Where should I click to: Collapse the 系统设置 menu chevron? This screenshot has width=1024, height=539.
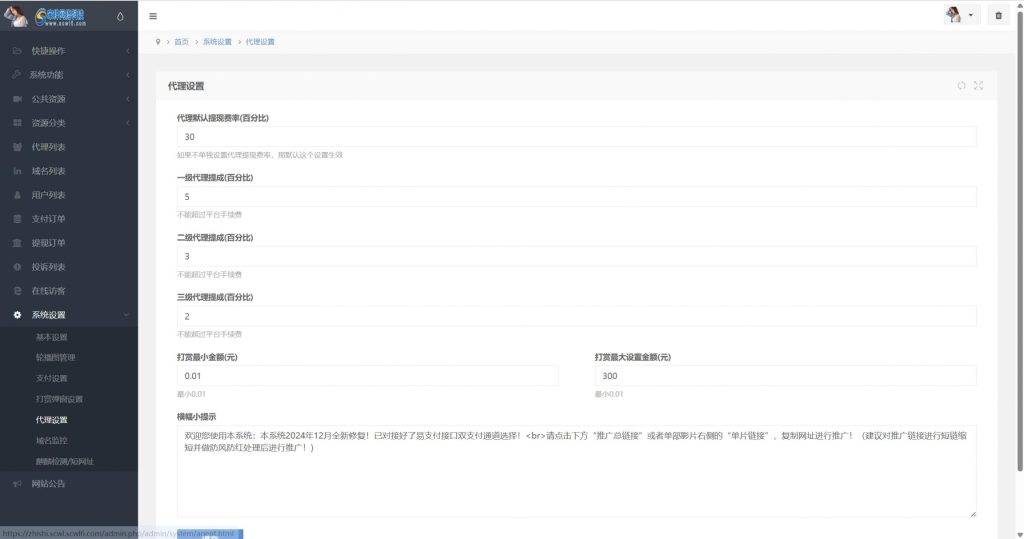coord(127,315)
